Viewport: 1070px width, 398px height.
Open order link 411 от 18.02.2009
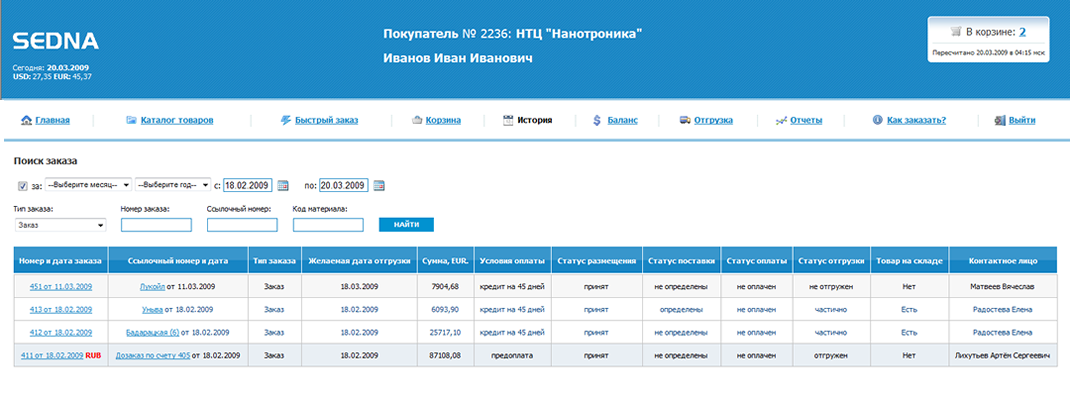(52, 356)
